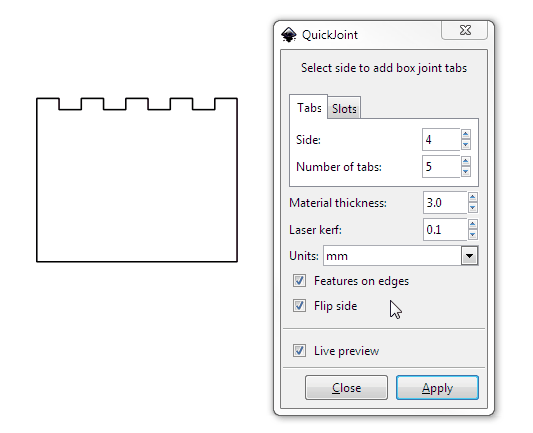
Task: Uncheck the Flip side option
Action: [299, 306]
